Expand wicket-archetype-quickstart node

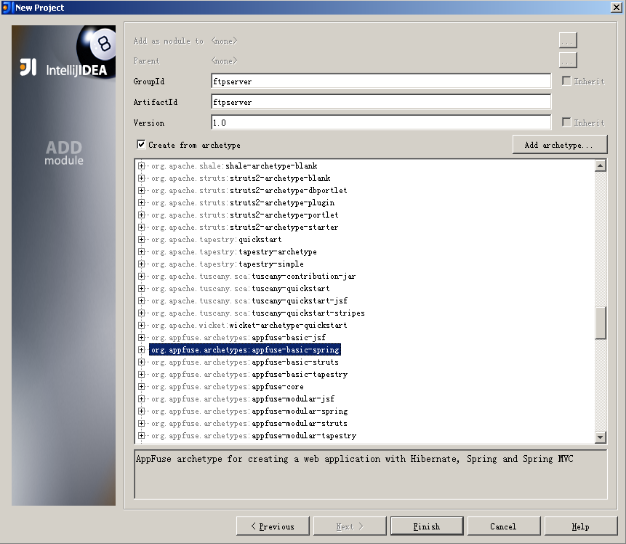141,325
